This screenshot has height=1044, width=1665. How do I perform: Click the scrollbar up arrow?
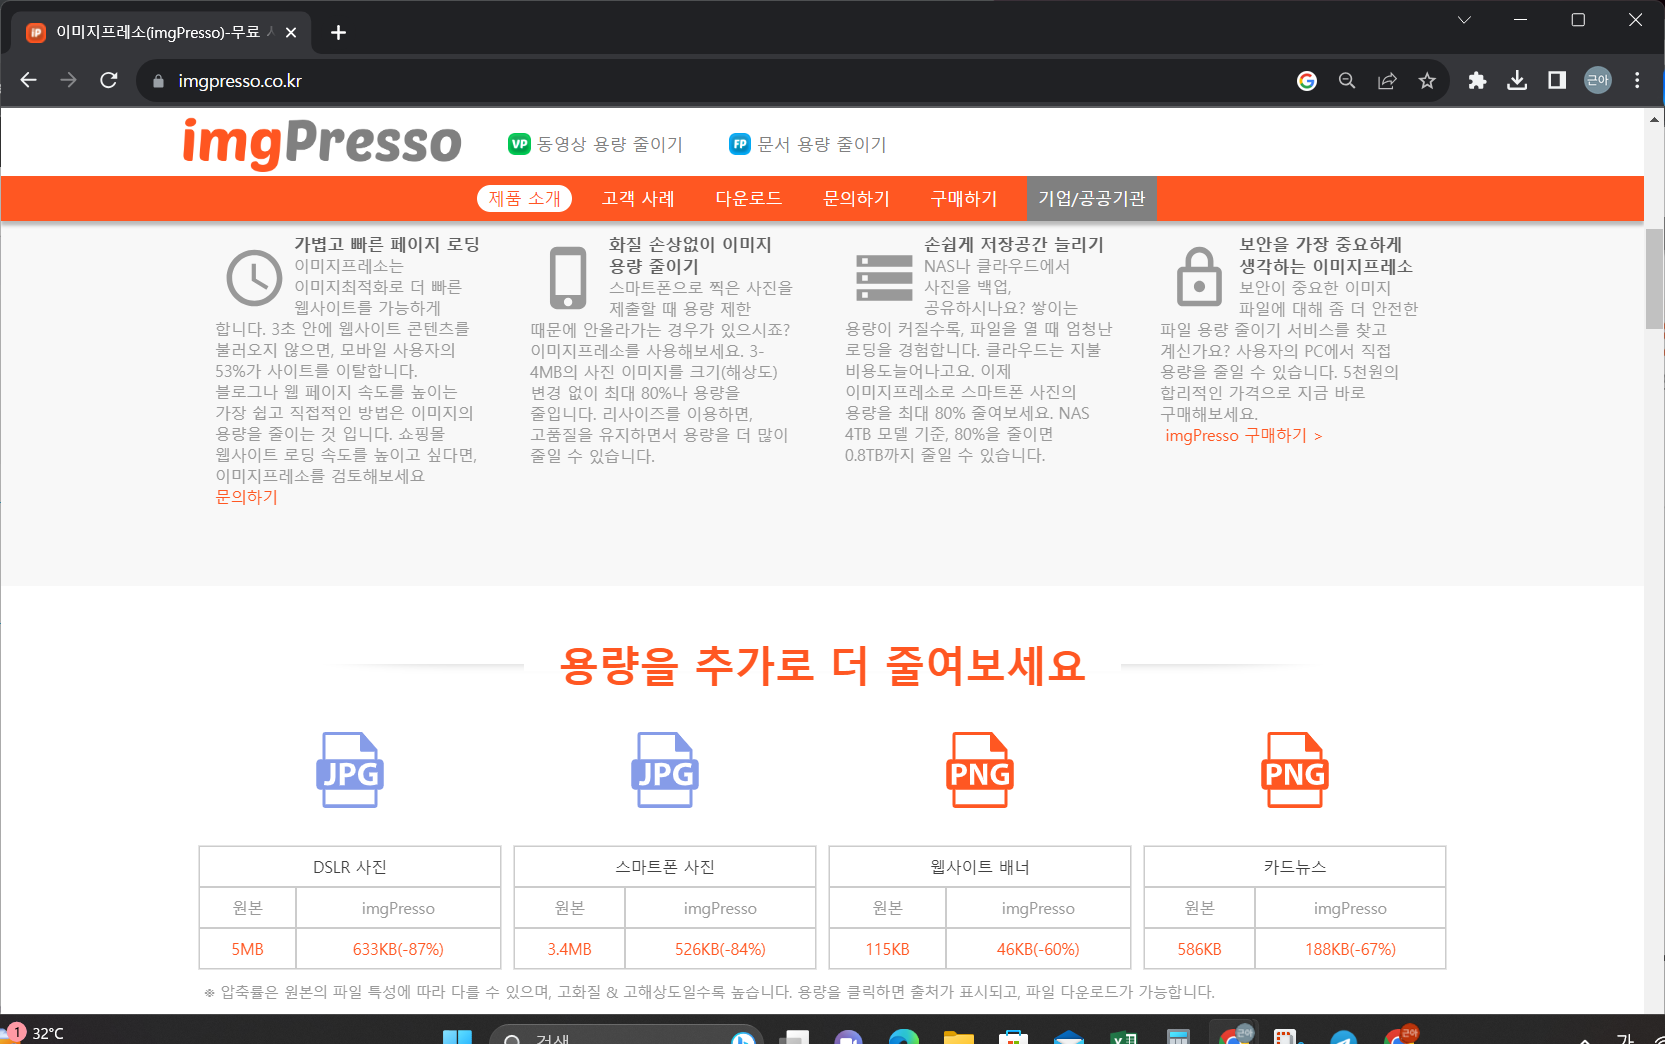click(x=1654, y=119)
